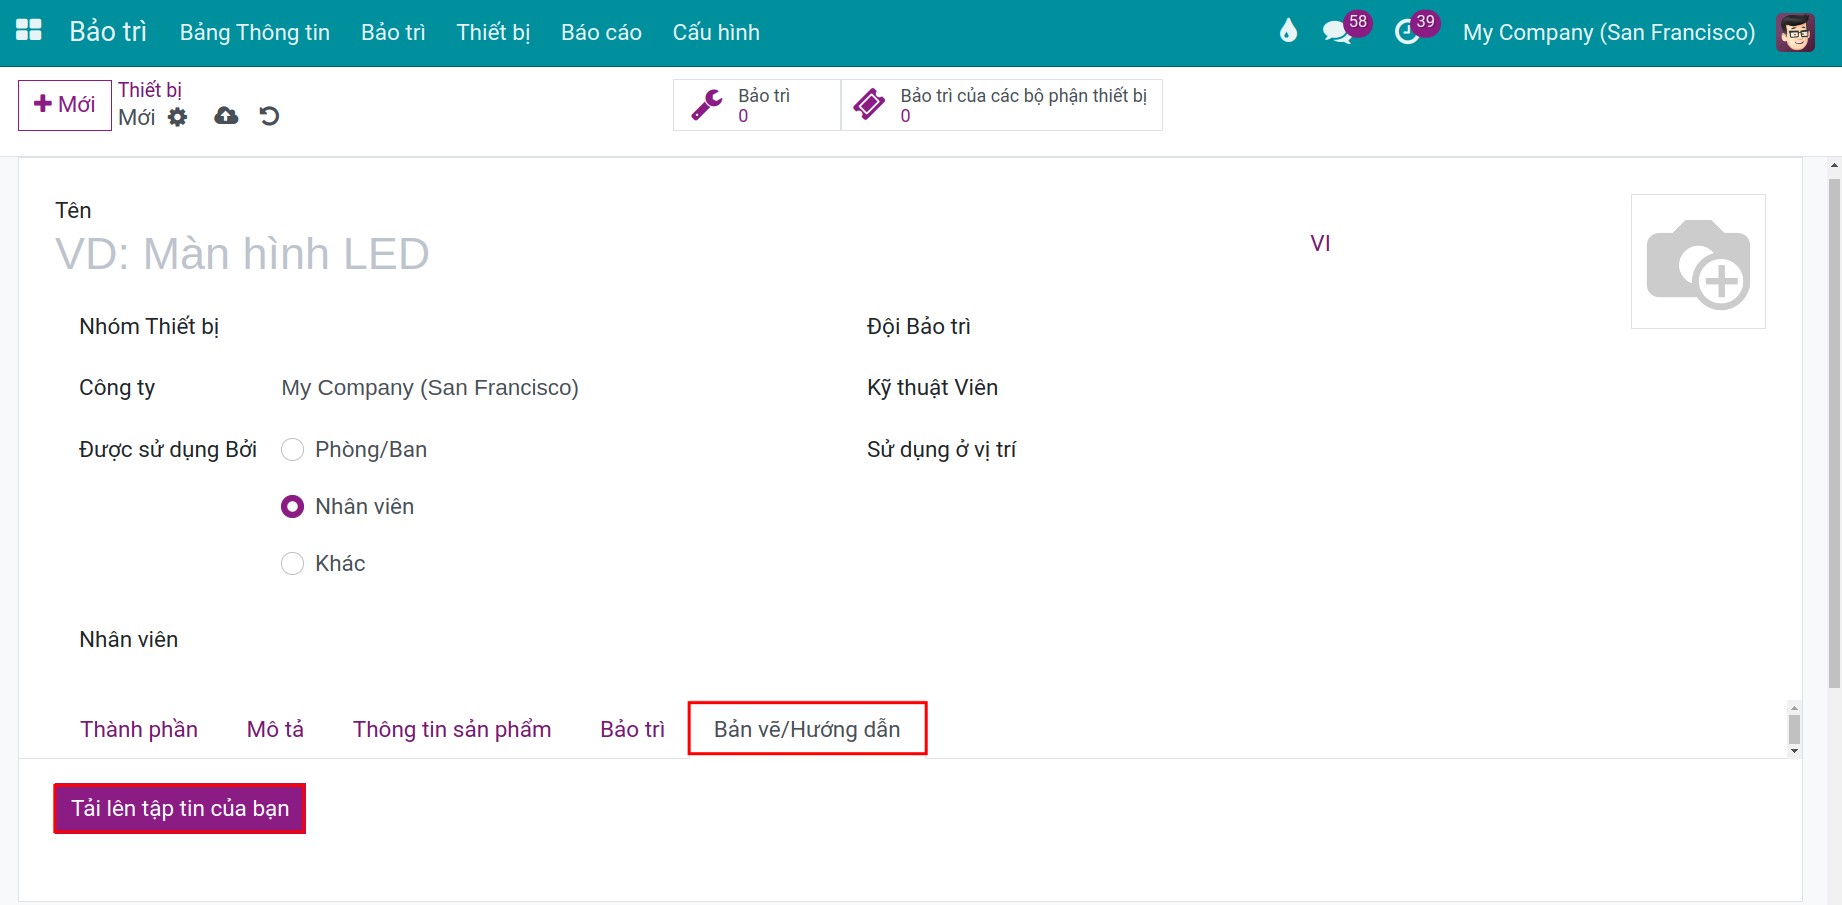Image resolution: width=1842 pixels, height=905 pixels.
Task: Open the Cấu hình menu
Action: [x=716, y=32]
